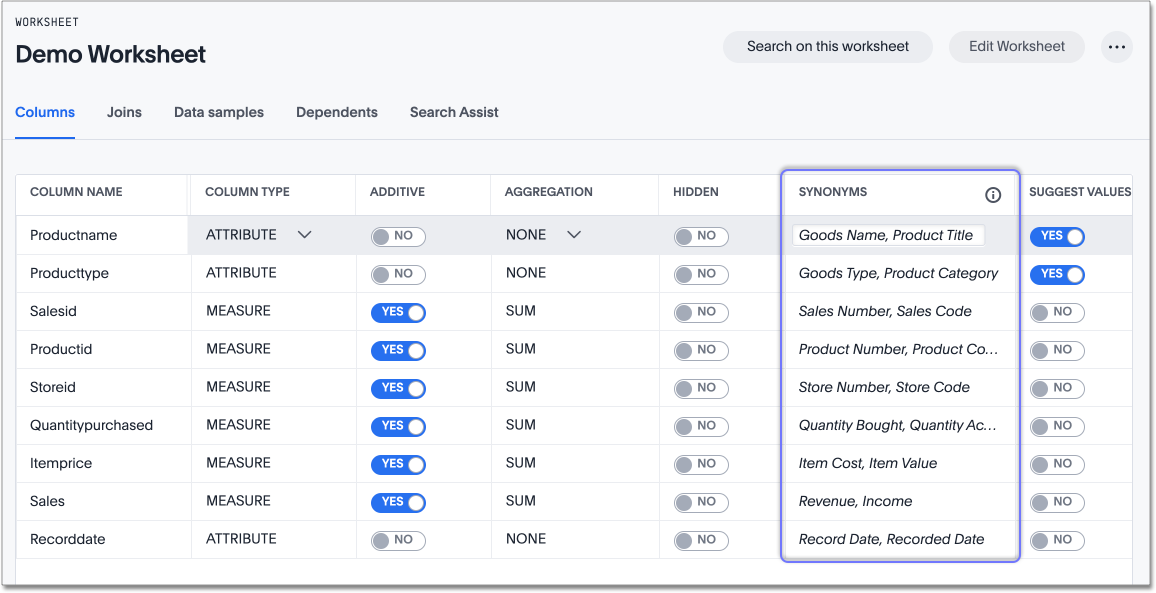Open the three-dot more options menu
Viewport: 1156px width, 593px height.
coord(1116,46)
